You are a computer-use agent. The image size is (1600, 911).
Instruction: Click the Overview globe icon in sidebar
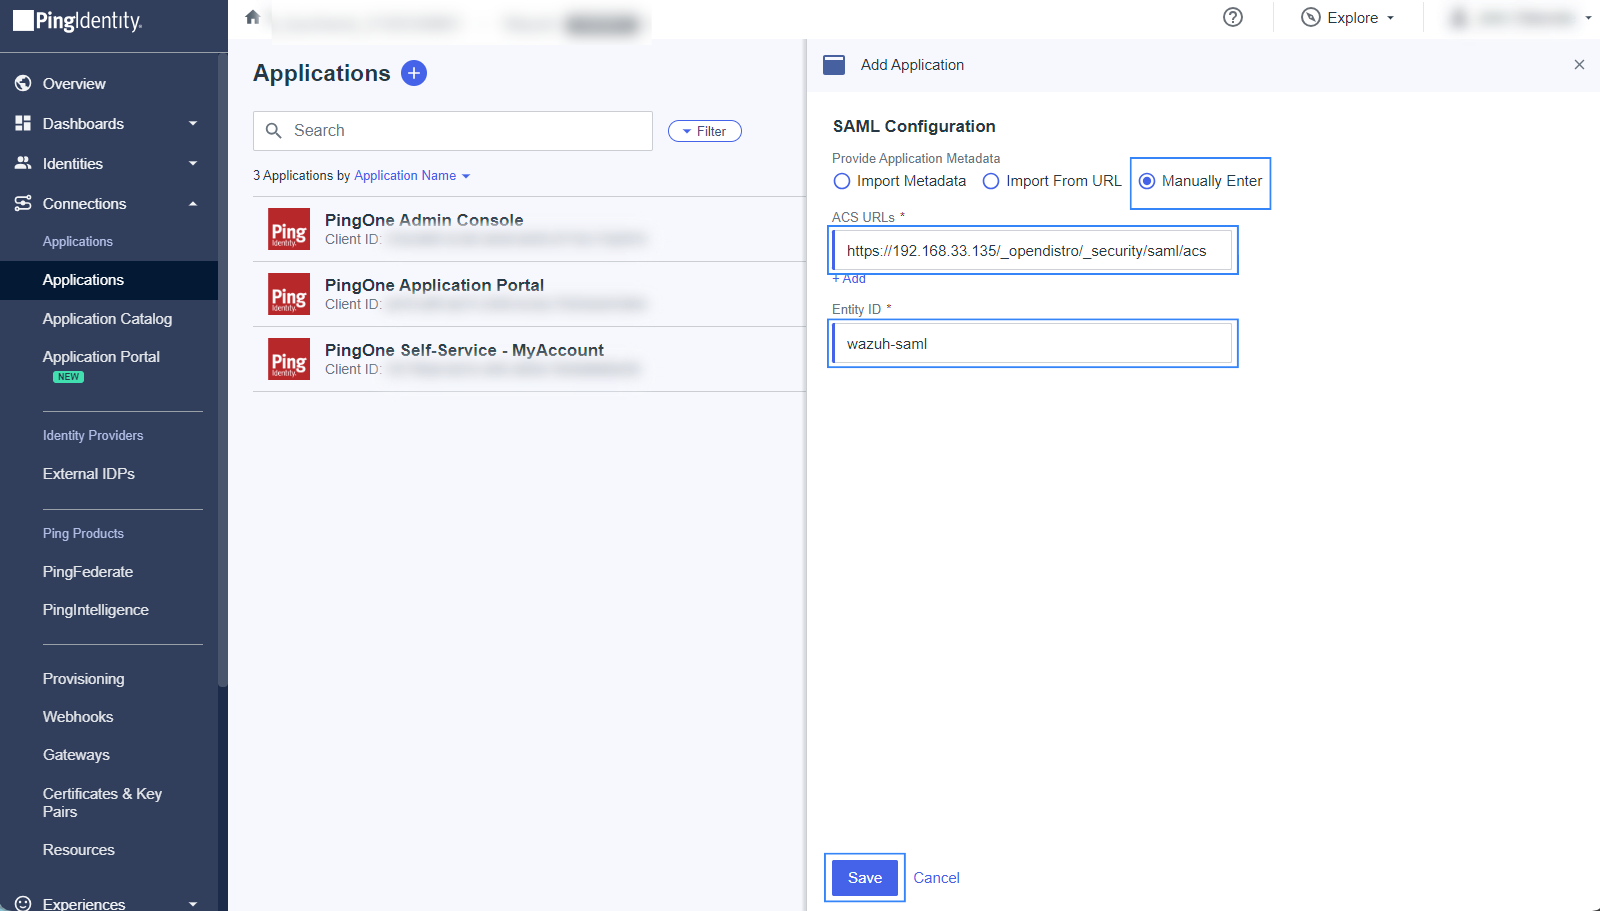(x=23, y=84)
